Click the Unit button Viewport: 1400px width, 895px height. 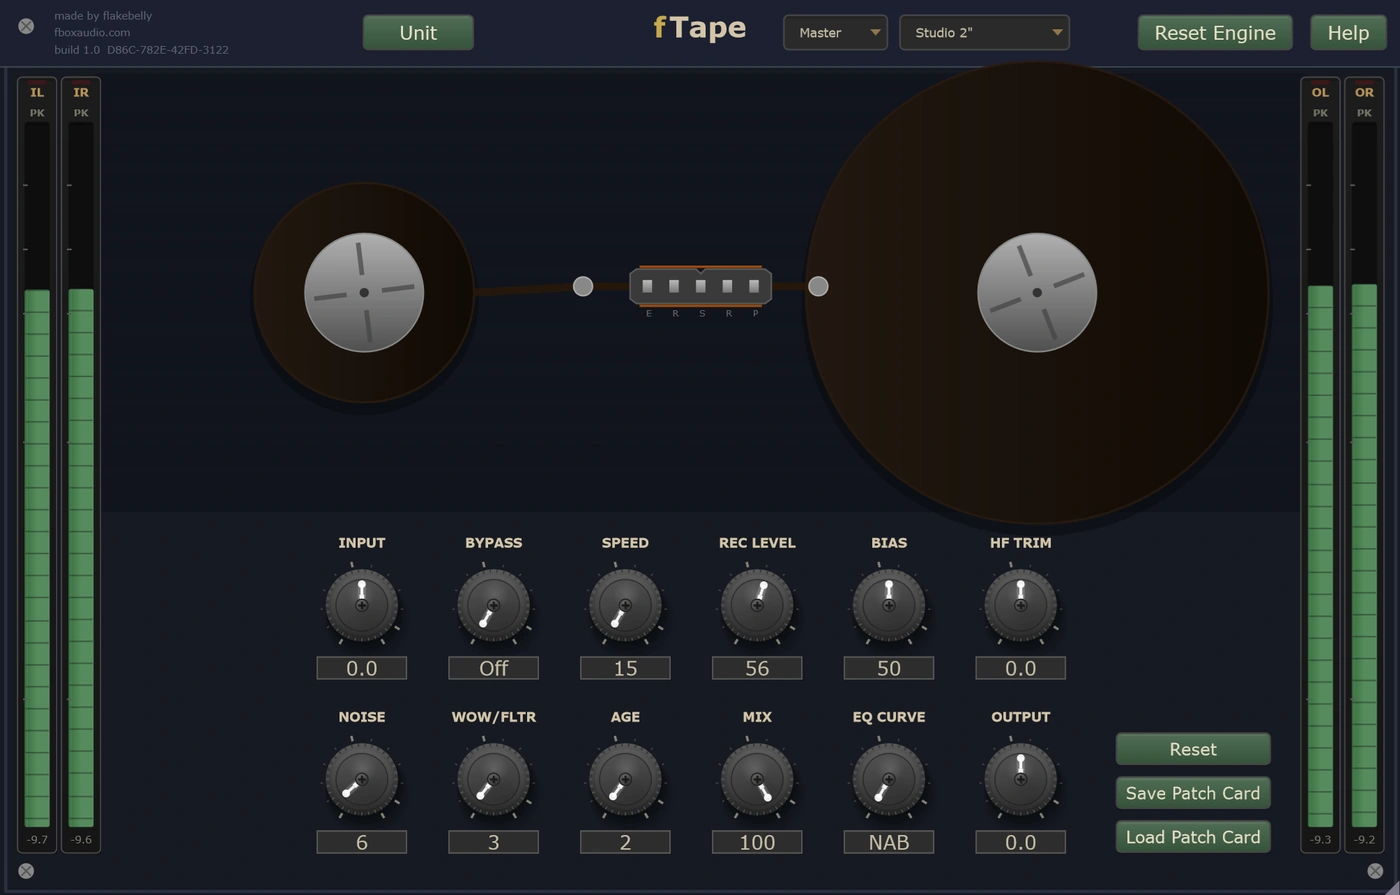pyautogui.click(x=418, y=32)
